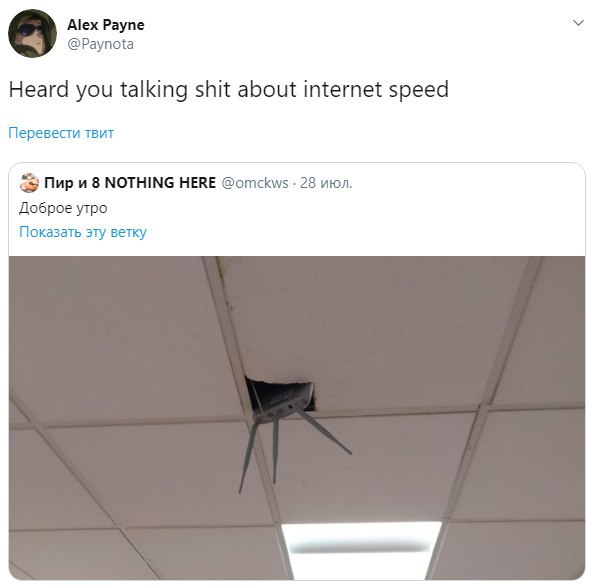Click 'Показать эту ветку' thread link
The height and width of the screenshot is (586, 590).
[x=83, y=232]
